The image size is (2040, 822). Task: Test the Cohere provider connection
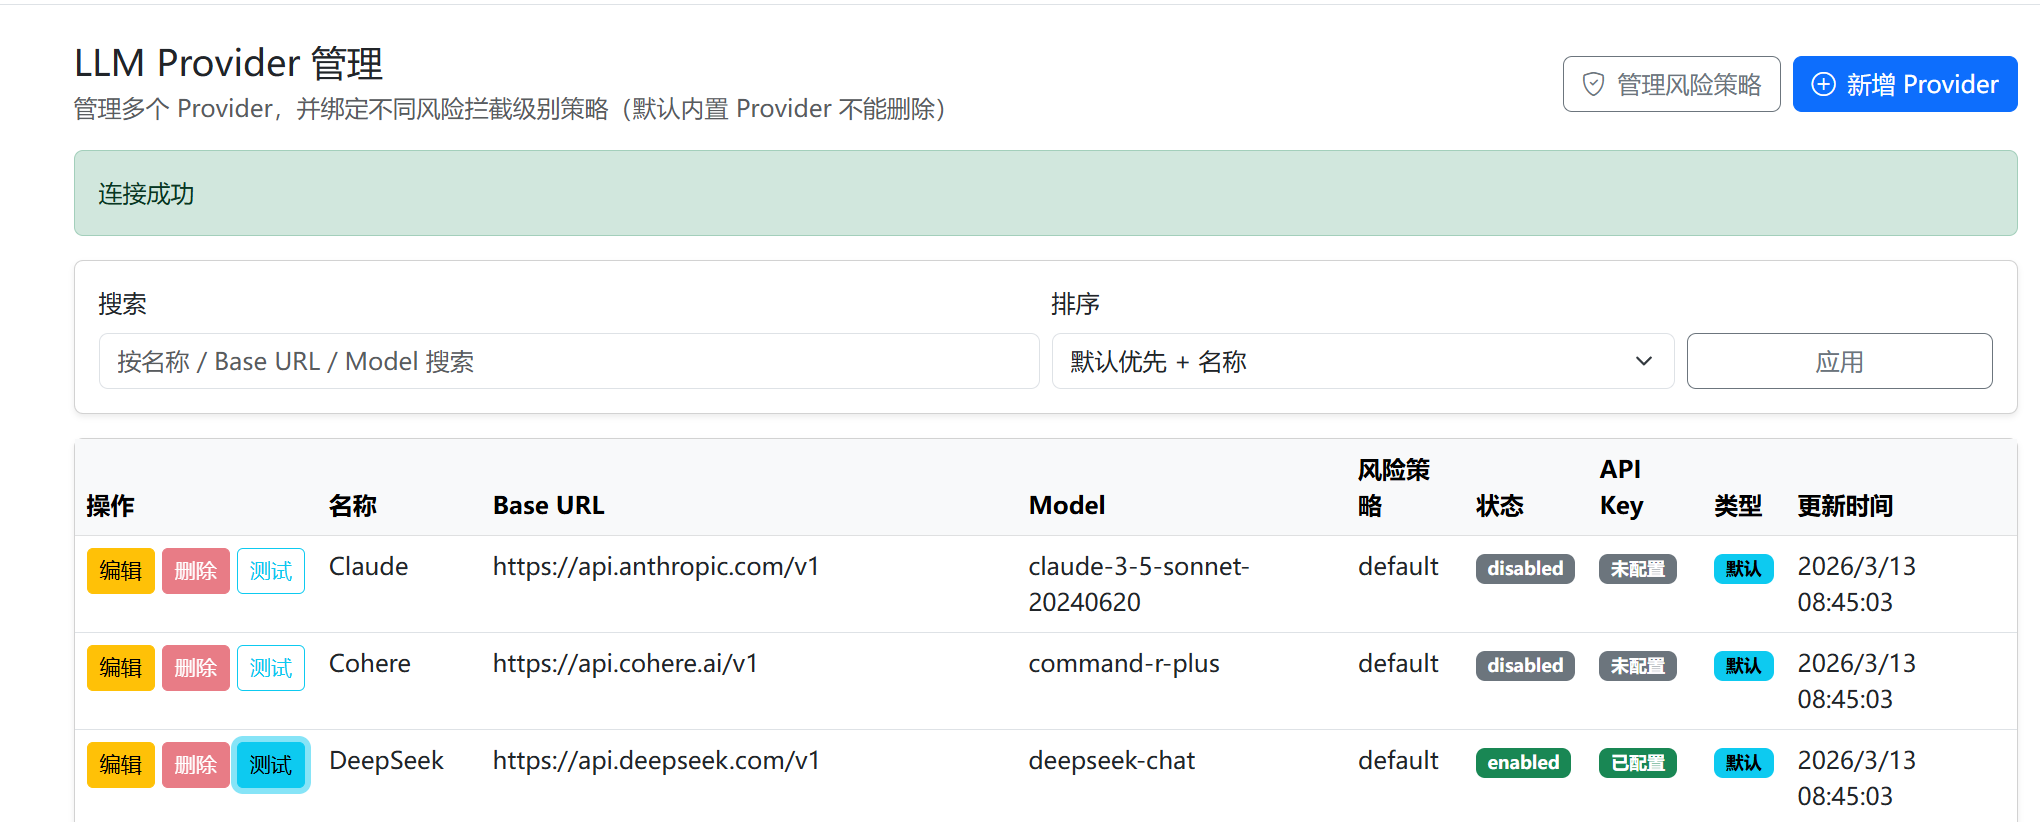point(271,668)
